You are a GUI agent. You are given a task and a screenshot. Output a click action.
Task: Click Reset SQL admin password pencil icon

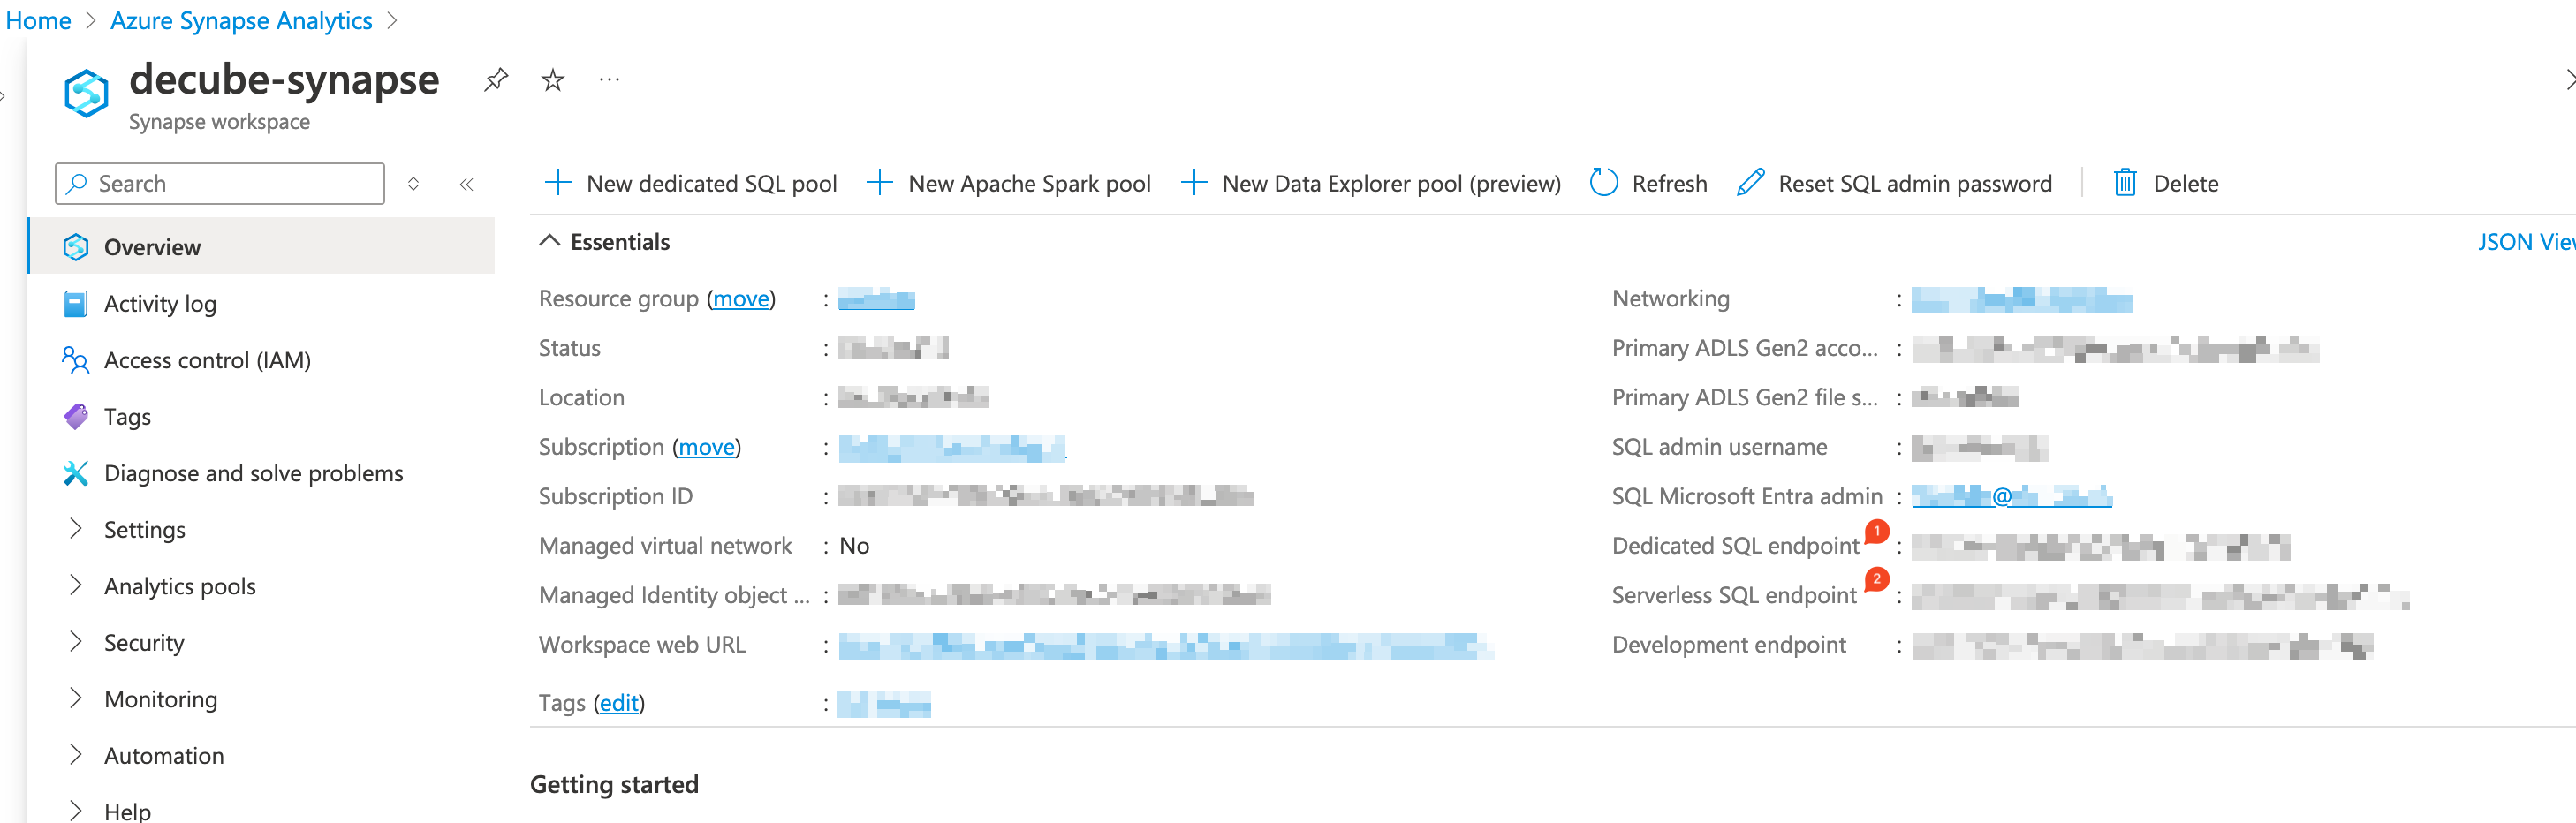click(1750, 183)
